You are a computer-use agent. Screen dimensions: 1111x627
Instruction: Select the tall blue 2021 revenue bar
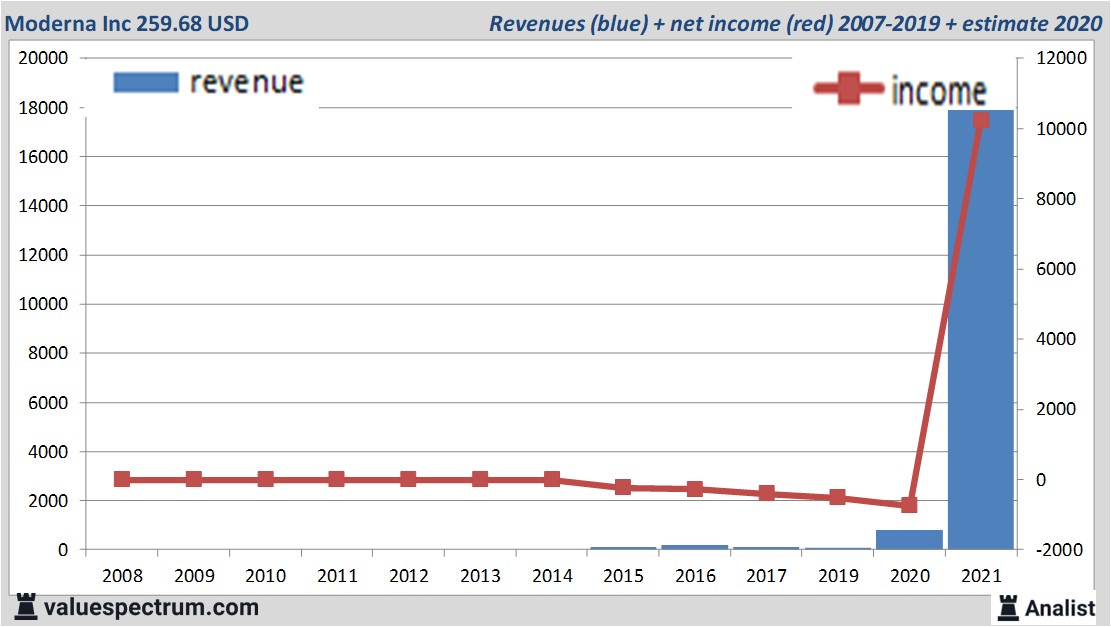981,329
